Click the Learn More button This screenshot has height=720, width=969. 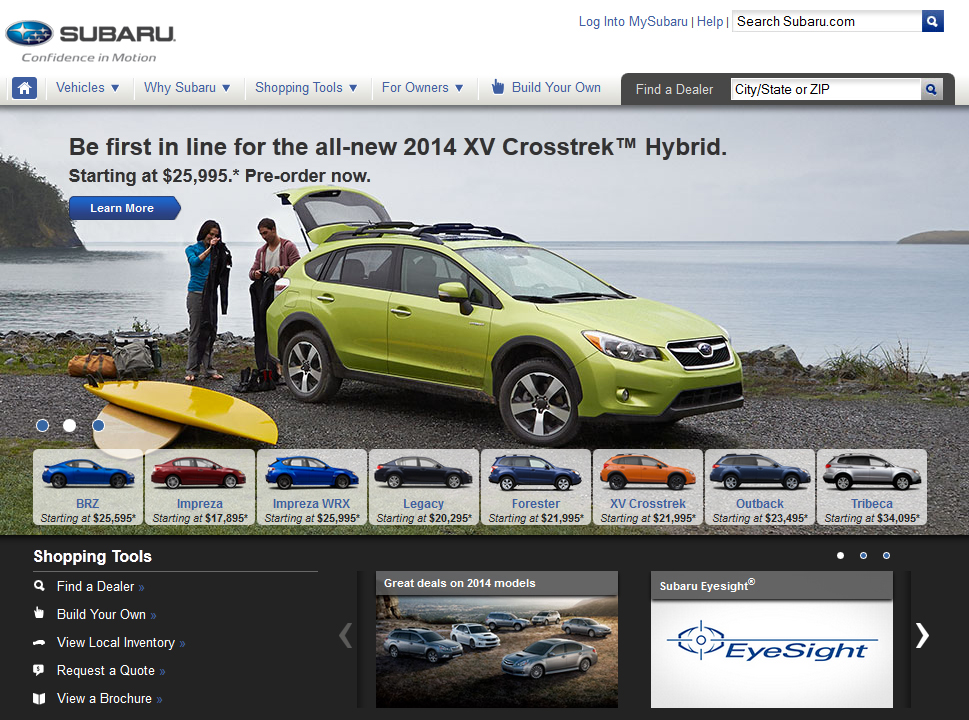pyautogui.click(x=123, y=208)
